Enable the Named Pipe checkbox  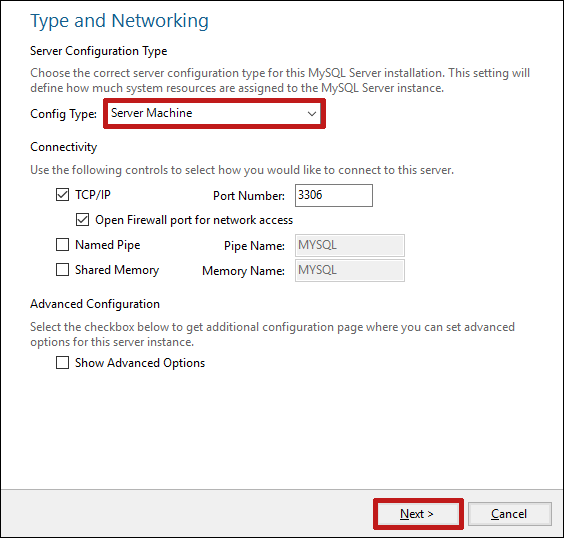pos(62,245)
